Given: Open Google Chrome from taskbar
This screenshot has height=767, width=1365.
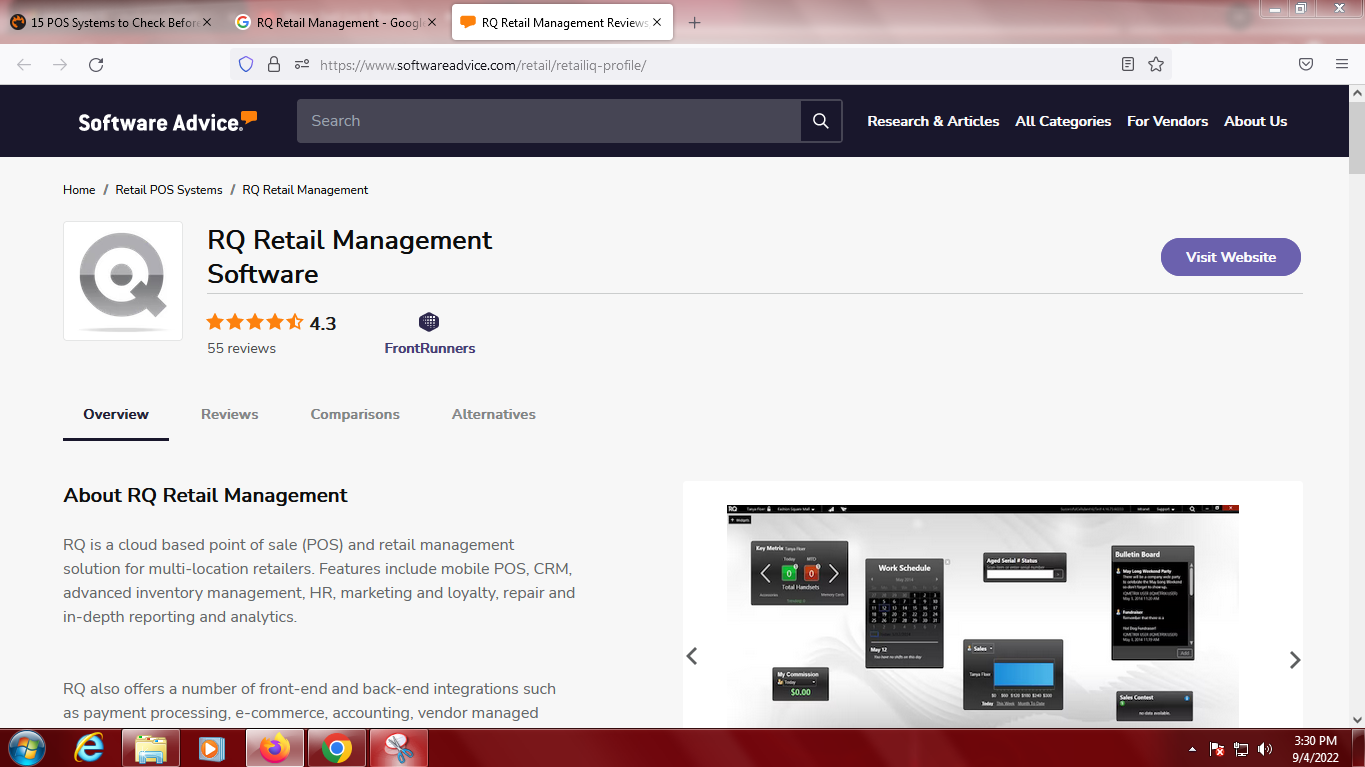Looking at the screenshot, I should pyautogui.click(x=336, y=748).
